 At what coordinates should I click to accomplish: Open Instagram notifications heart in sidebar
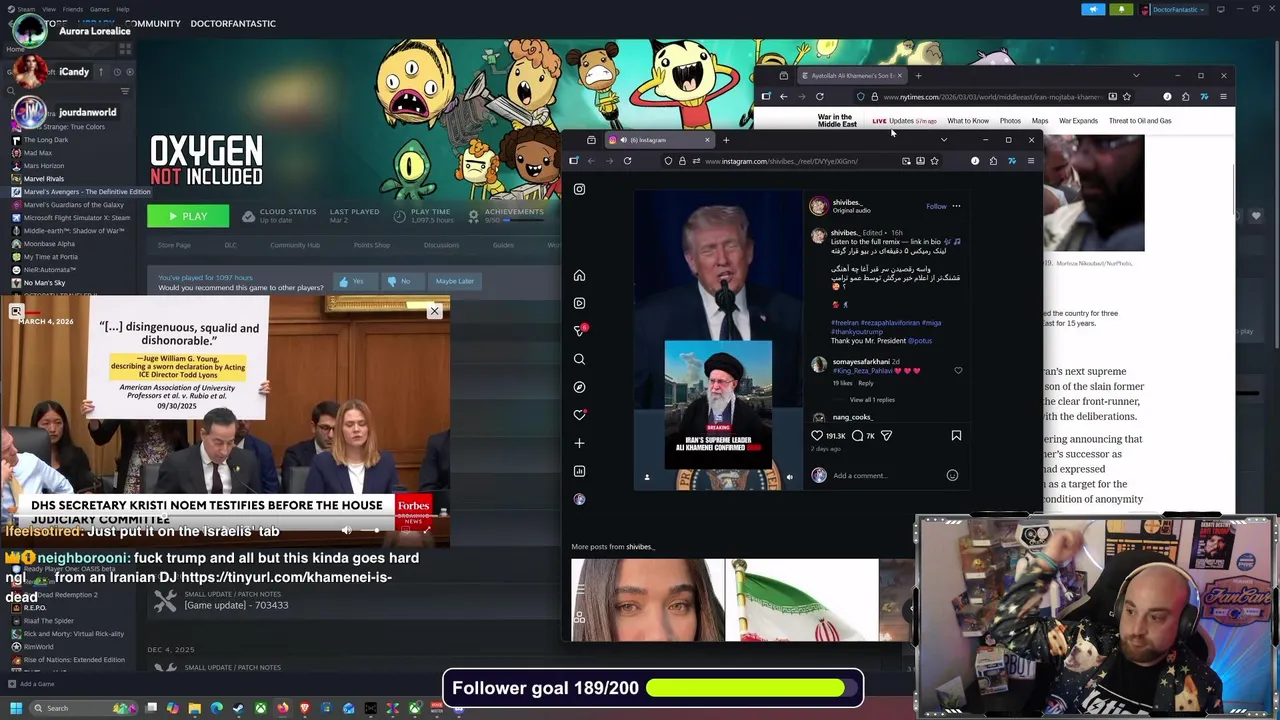point(579,415)
